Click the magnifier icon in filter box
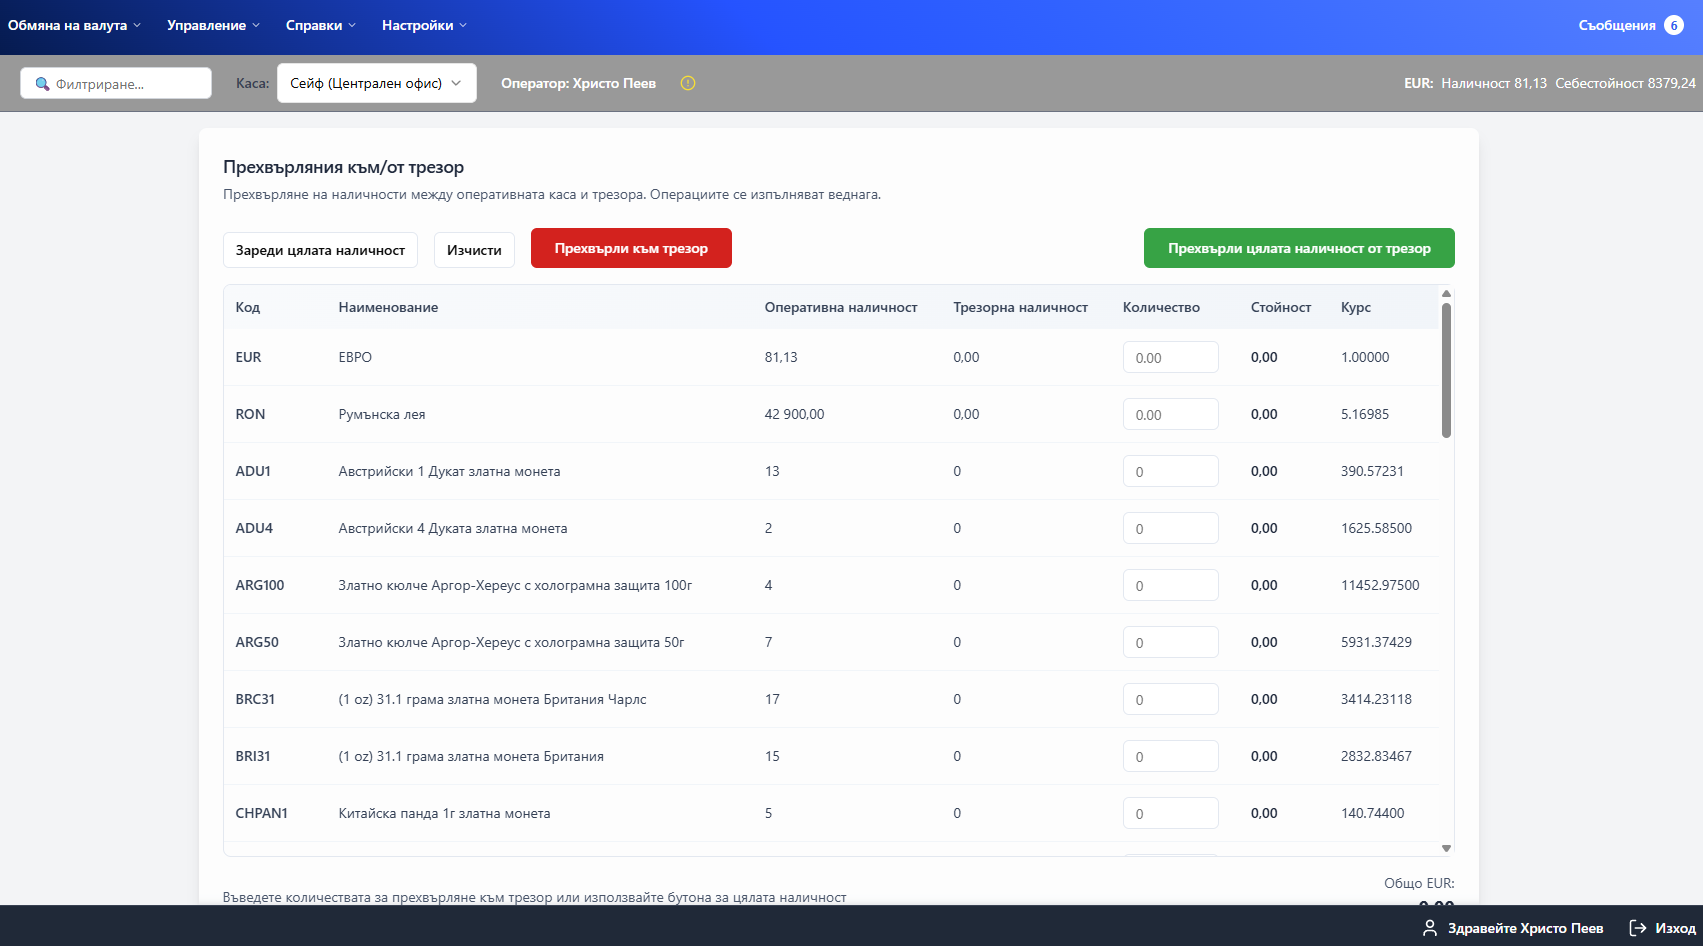 tap(42, 84)
